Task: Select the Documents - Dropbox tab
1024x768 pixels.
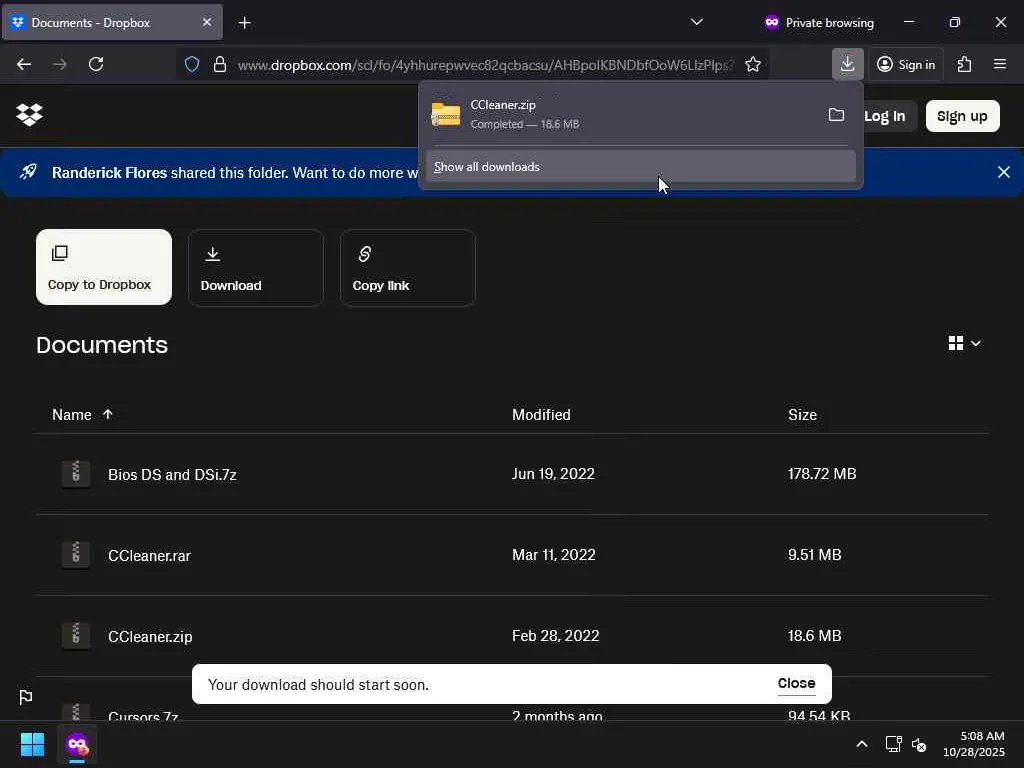Action: (x=112, y=22)
